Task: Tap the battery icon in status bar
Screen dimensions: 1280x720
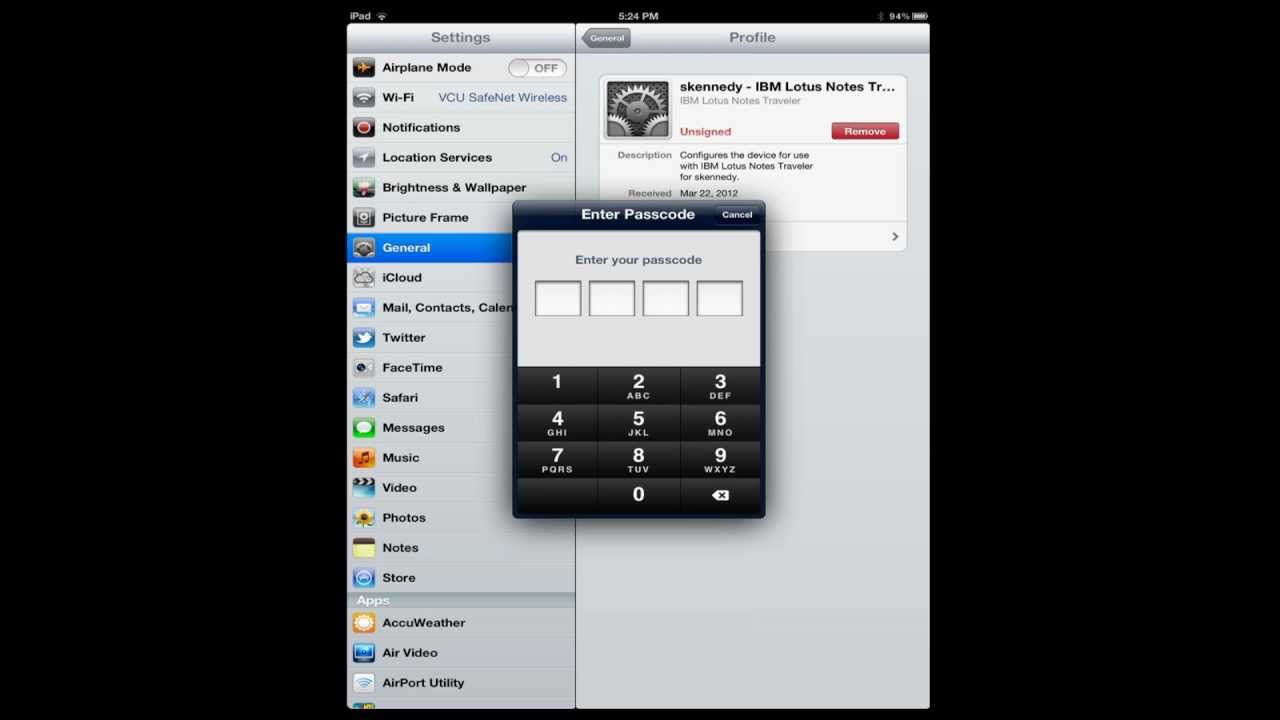Action: coord(920,16)
